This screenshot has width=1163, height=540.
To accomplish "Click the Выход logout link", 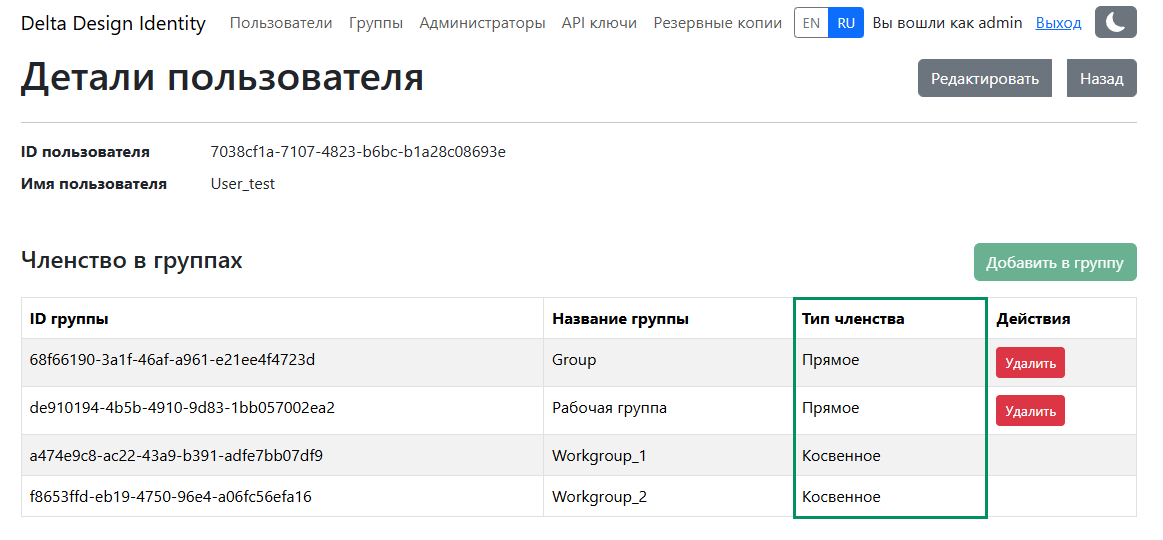I will point(1058,23).
